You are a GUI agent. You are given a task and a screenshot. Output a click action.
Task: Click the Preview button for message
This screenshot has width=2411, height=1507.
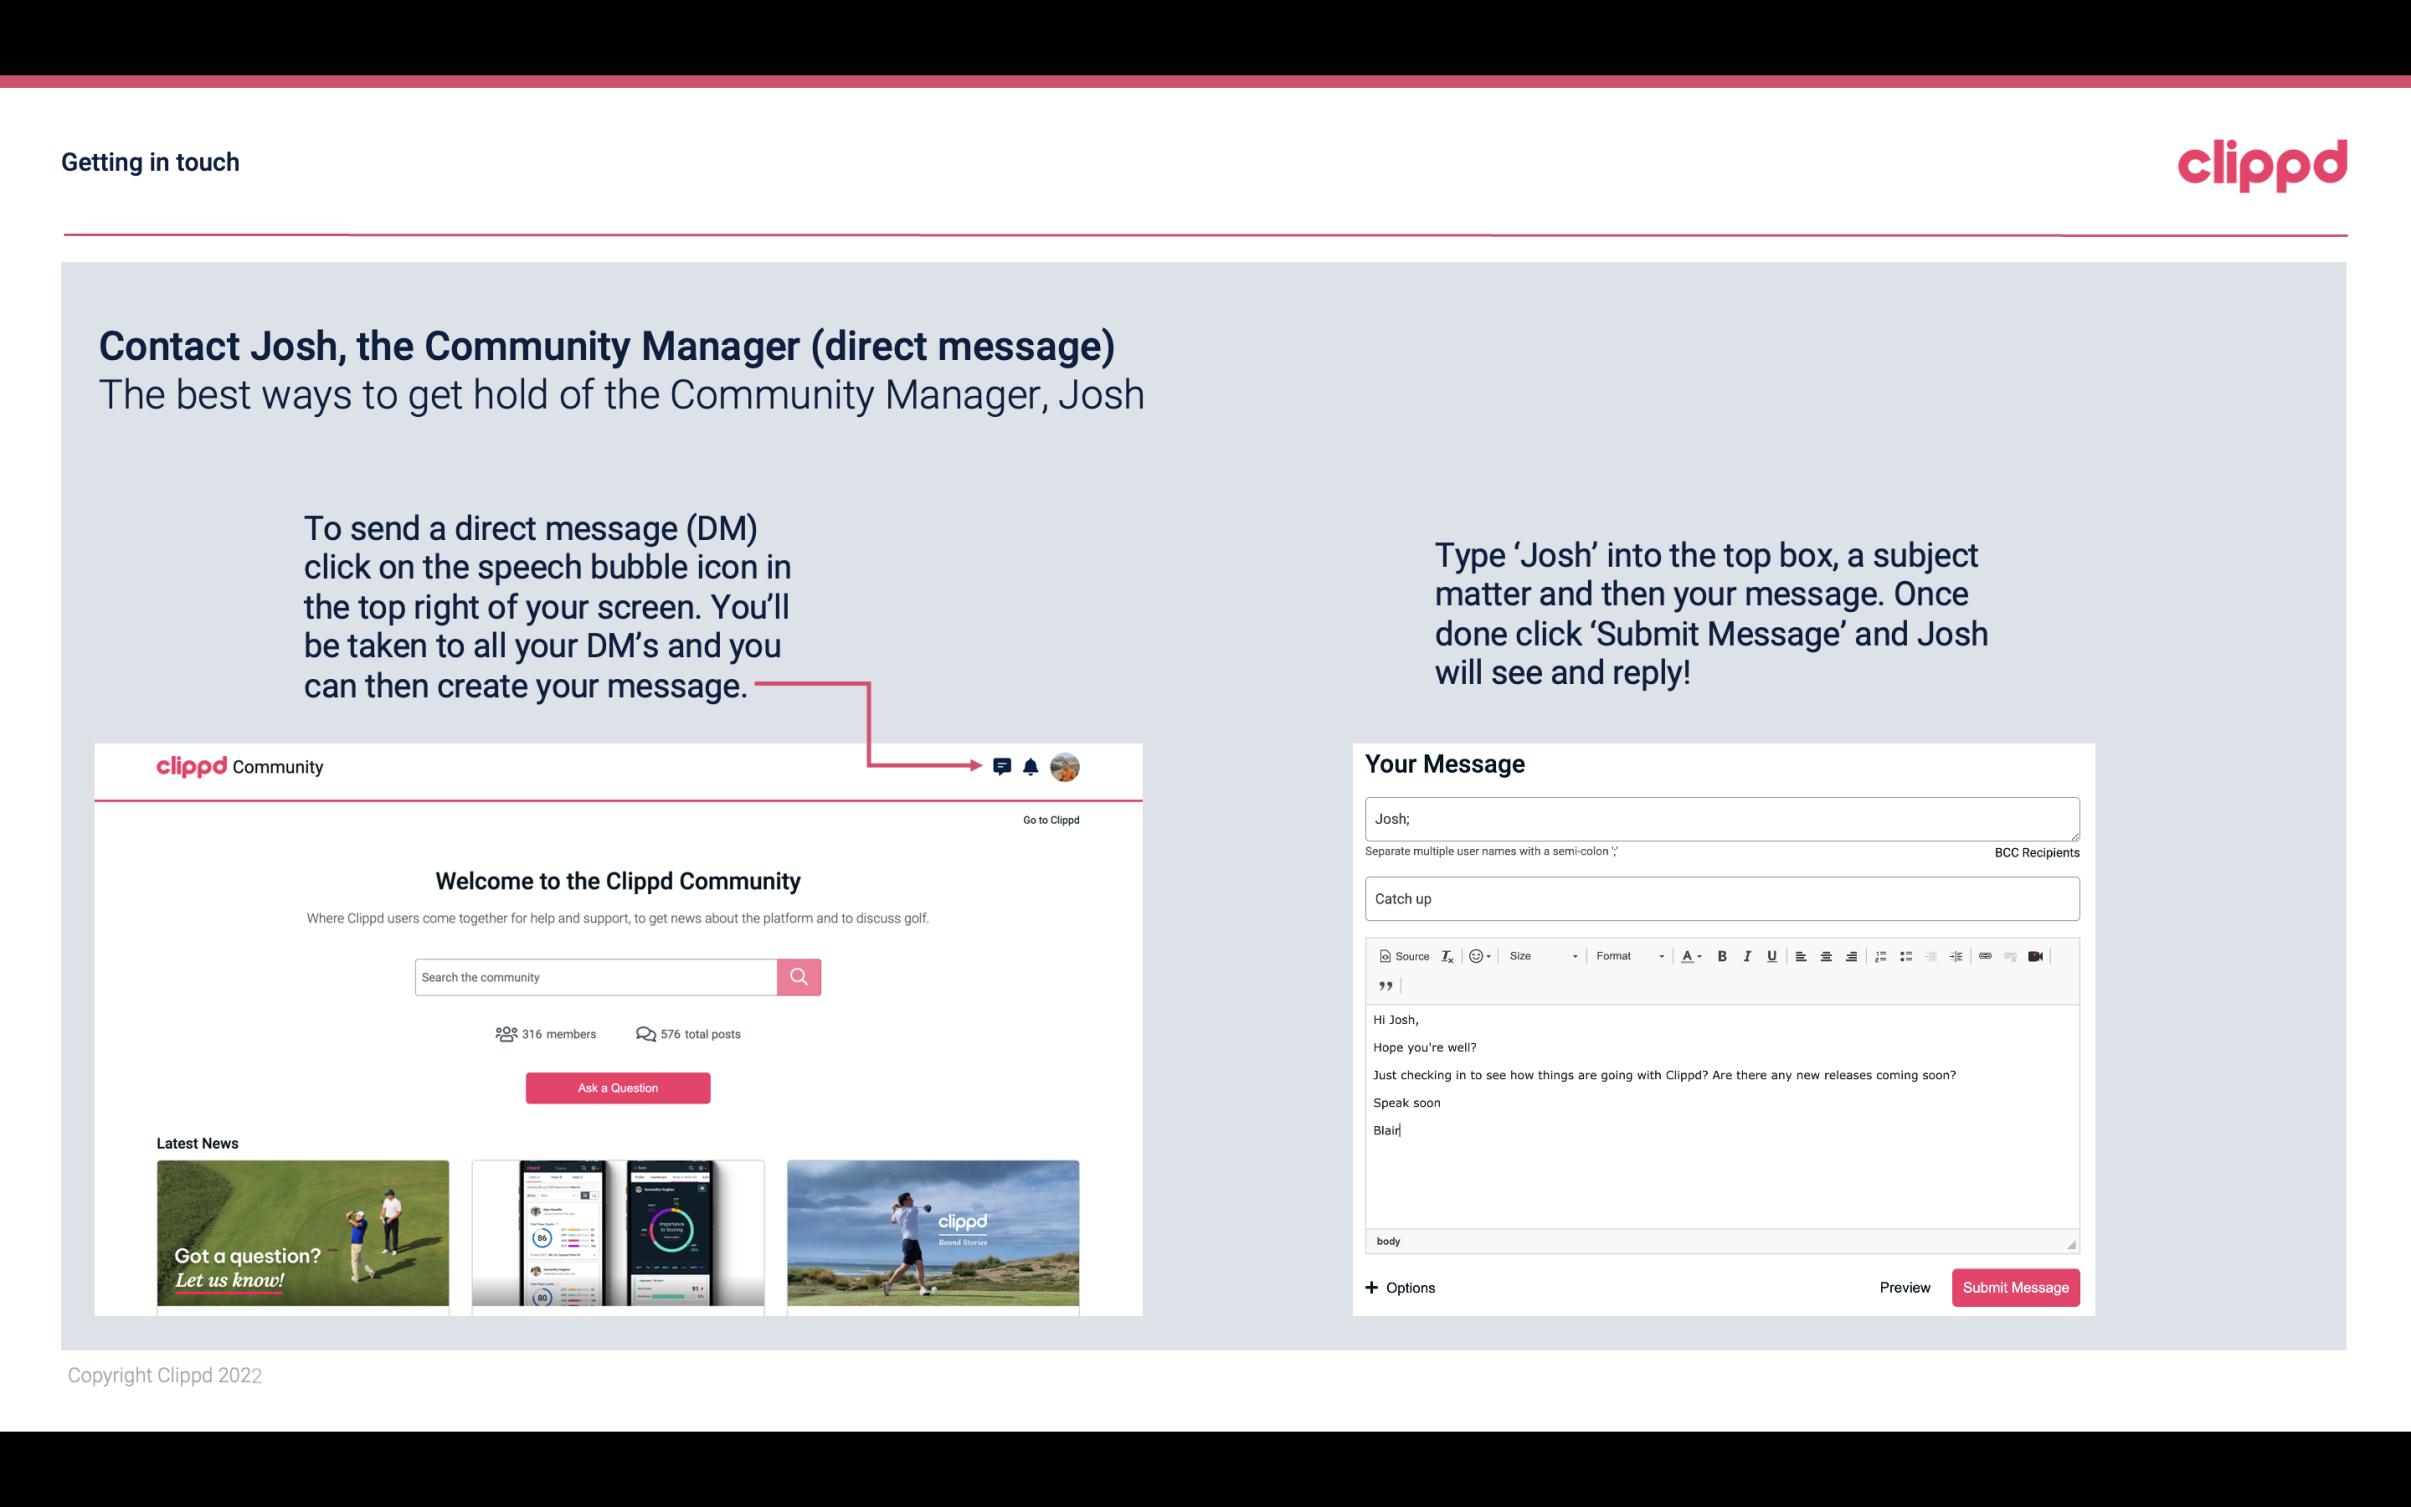coord(1902,1287)
